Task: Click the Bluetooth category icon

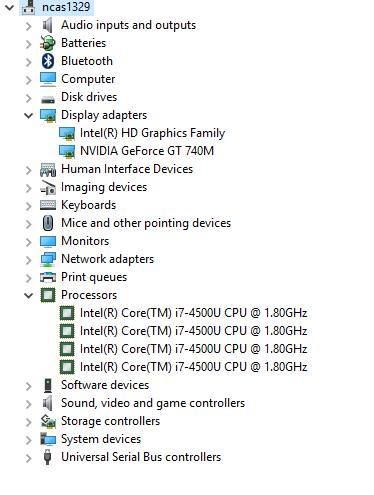Action: pos(48,61)
